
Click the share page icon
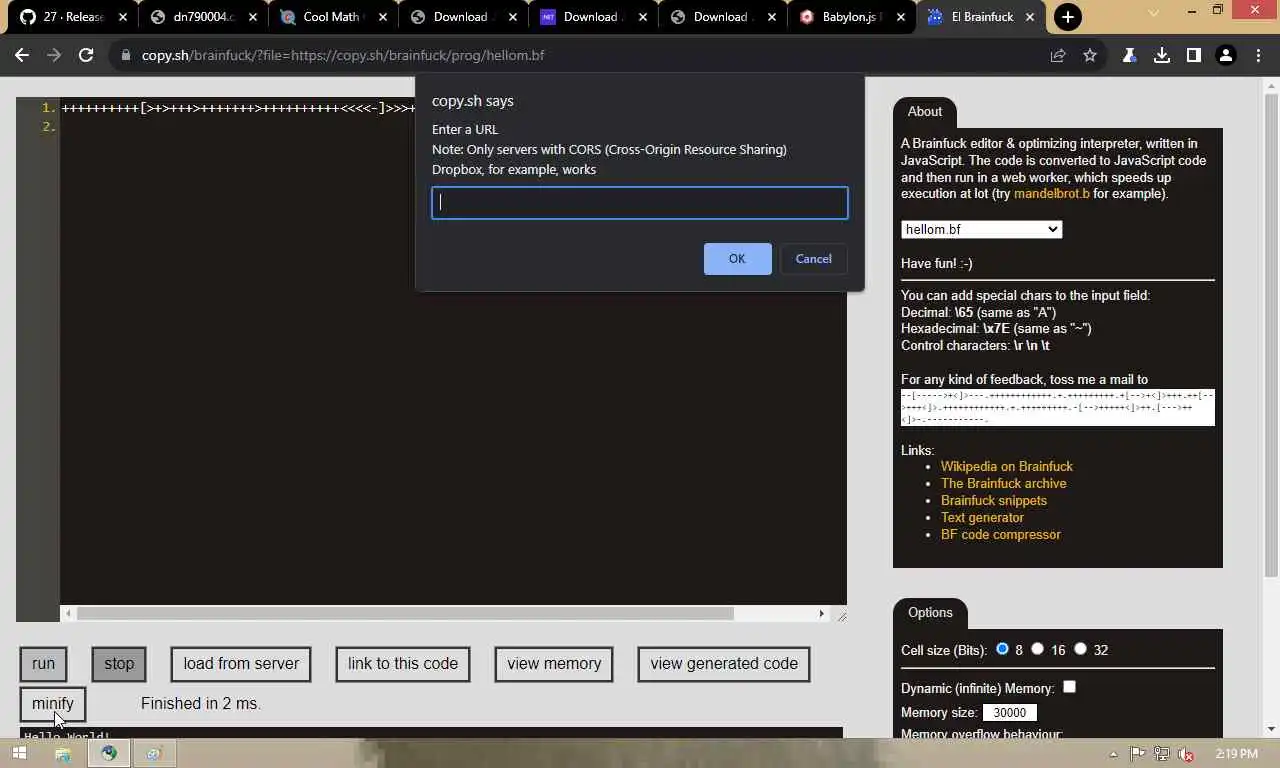tap(1058, 56)
